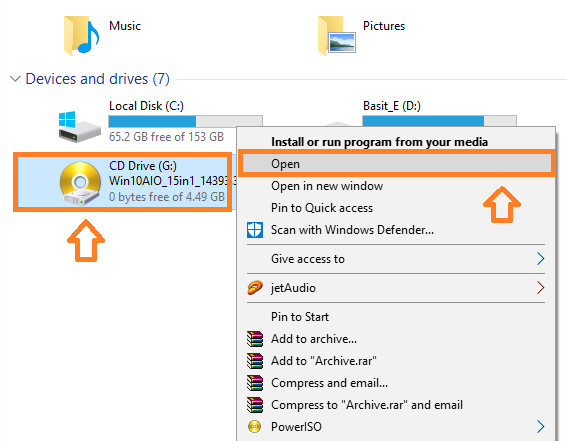Click the Windows Defender shield icon

(x=255, y=230)
